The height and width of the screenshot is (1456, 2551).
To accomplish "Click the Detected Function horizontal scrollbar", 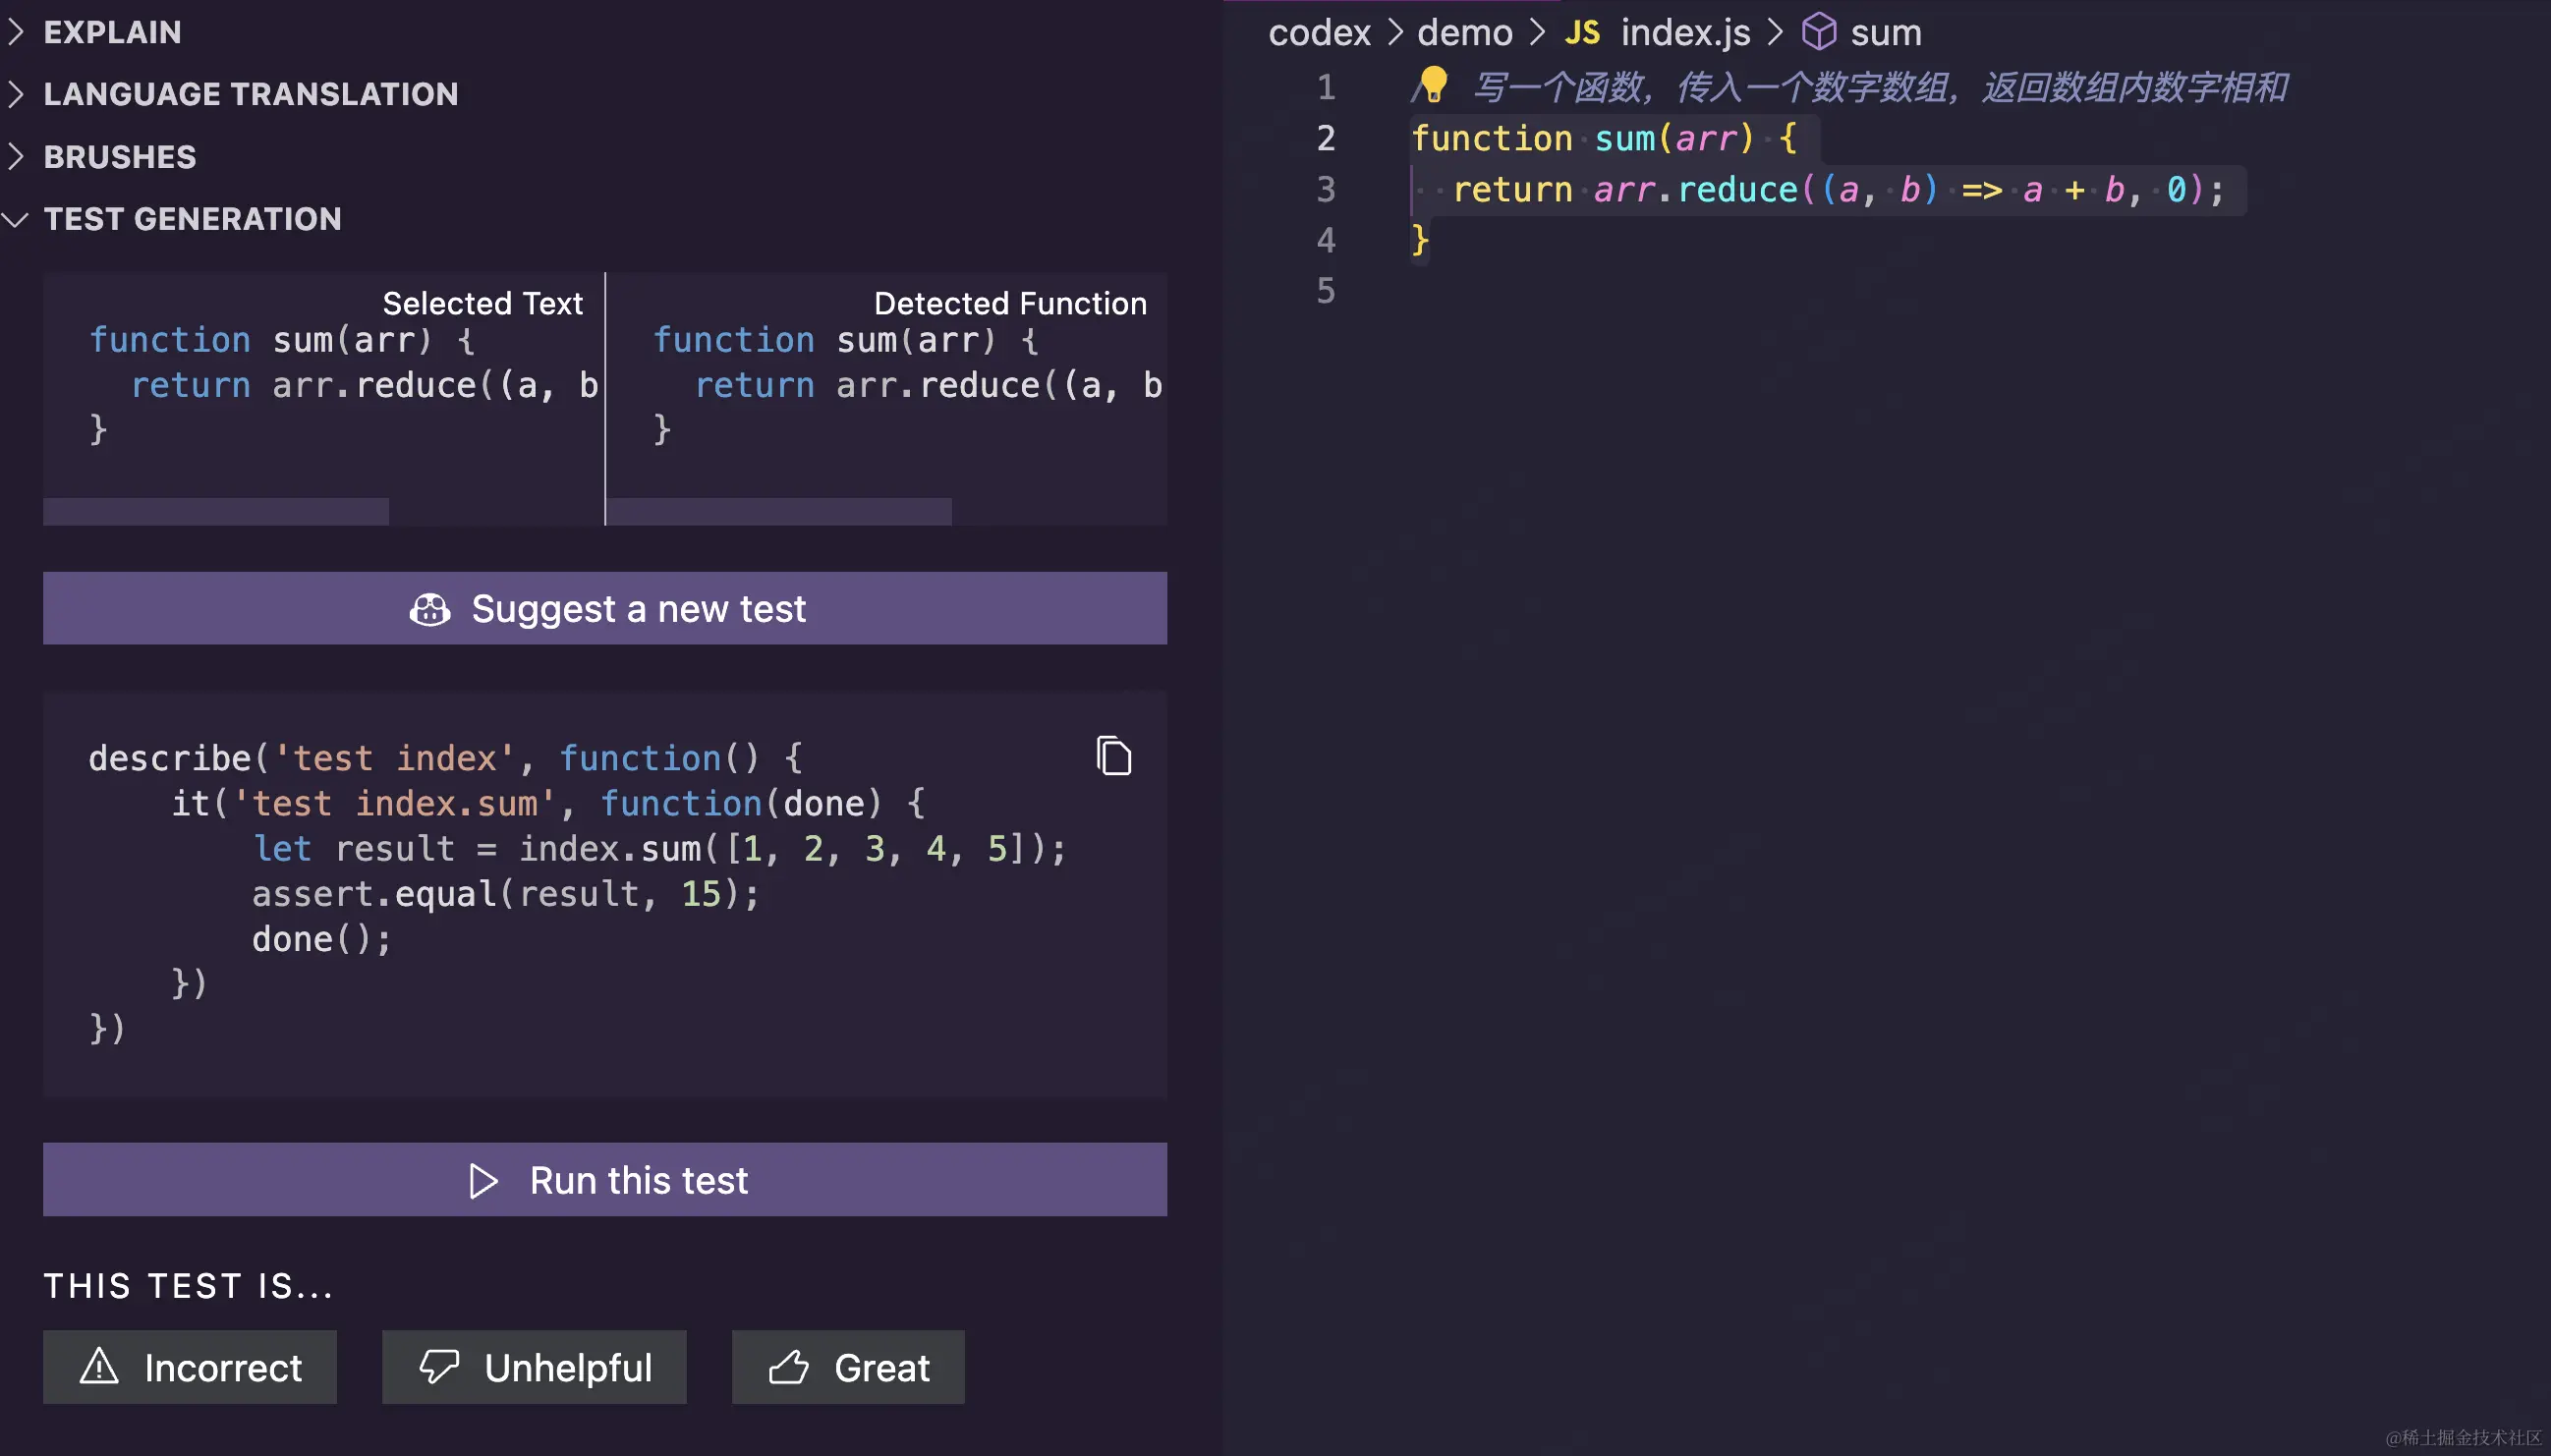I will tap(779, 512).
